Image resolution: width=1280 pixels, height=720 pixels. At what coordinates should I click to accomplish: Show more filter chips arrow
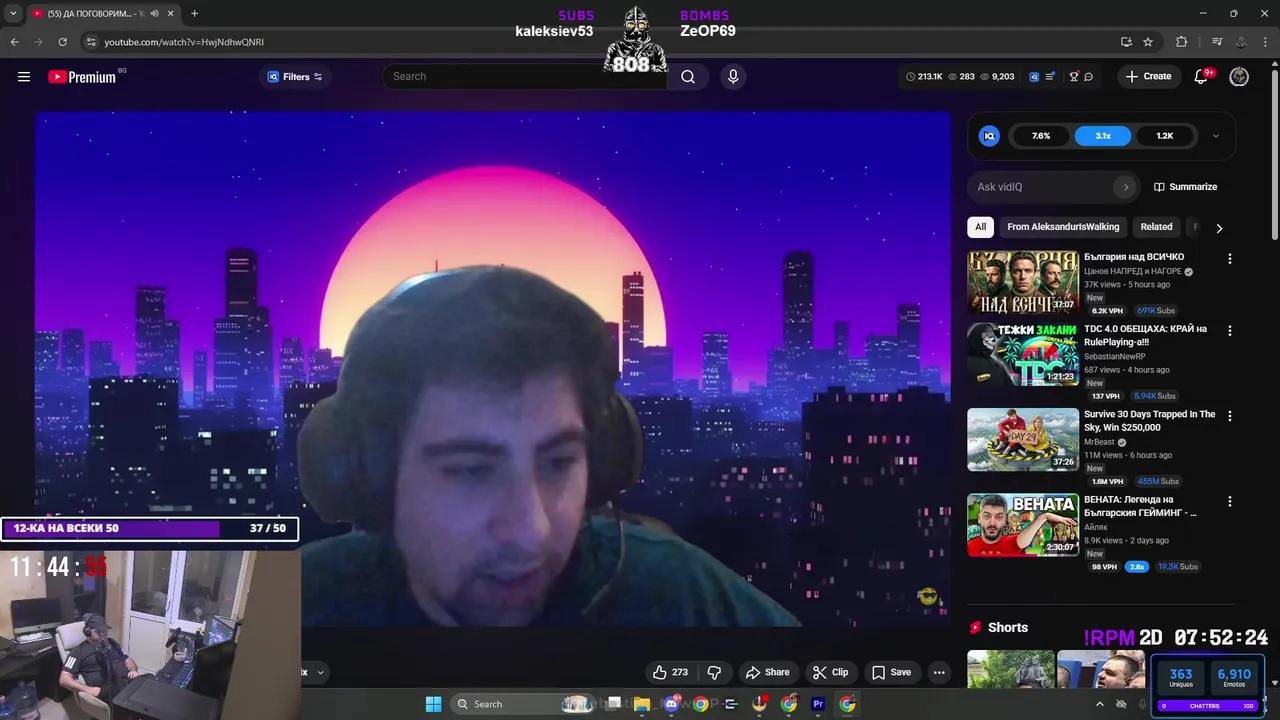(1218, 228)
